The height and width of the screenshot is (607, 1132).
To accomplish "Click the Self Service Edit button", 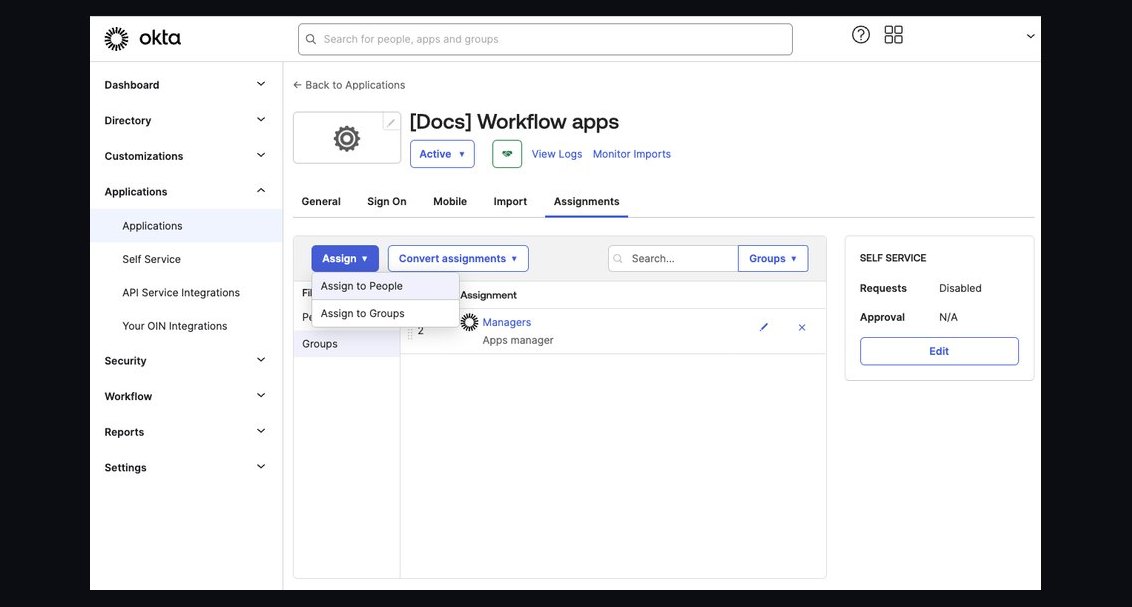I will (939, 351).
